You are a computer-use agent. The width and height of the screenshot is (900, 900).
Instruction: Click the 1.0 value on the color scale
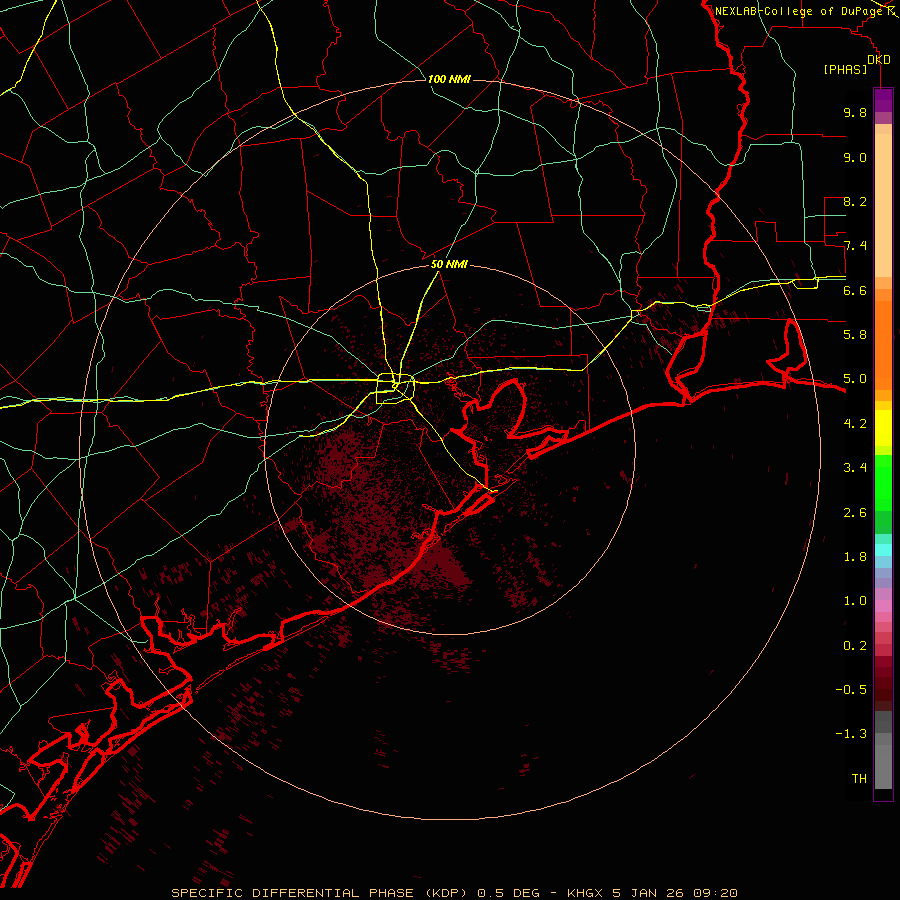click(855, 601)
